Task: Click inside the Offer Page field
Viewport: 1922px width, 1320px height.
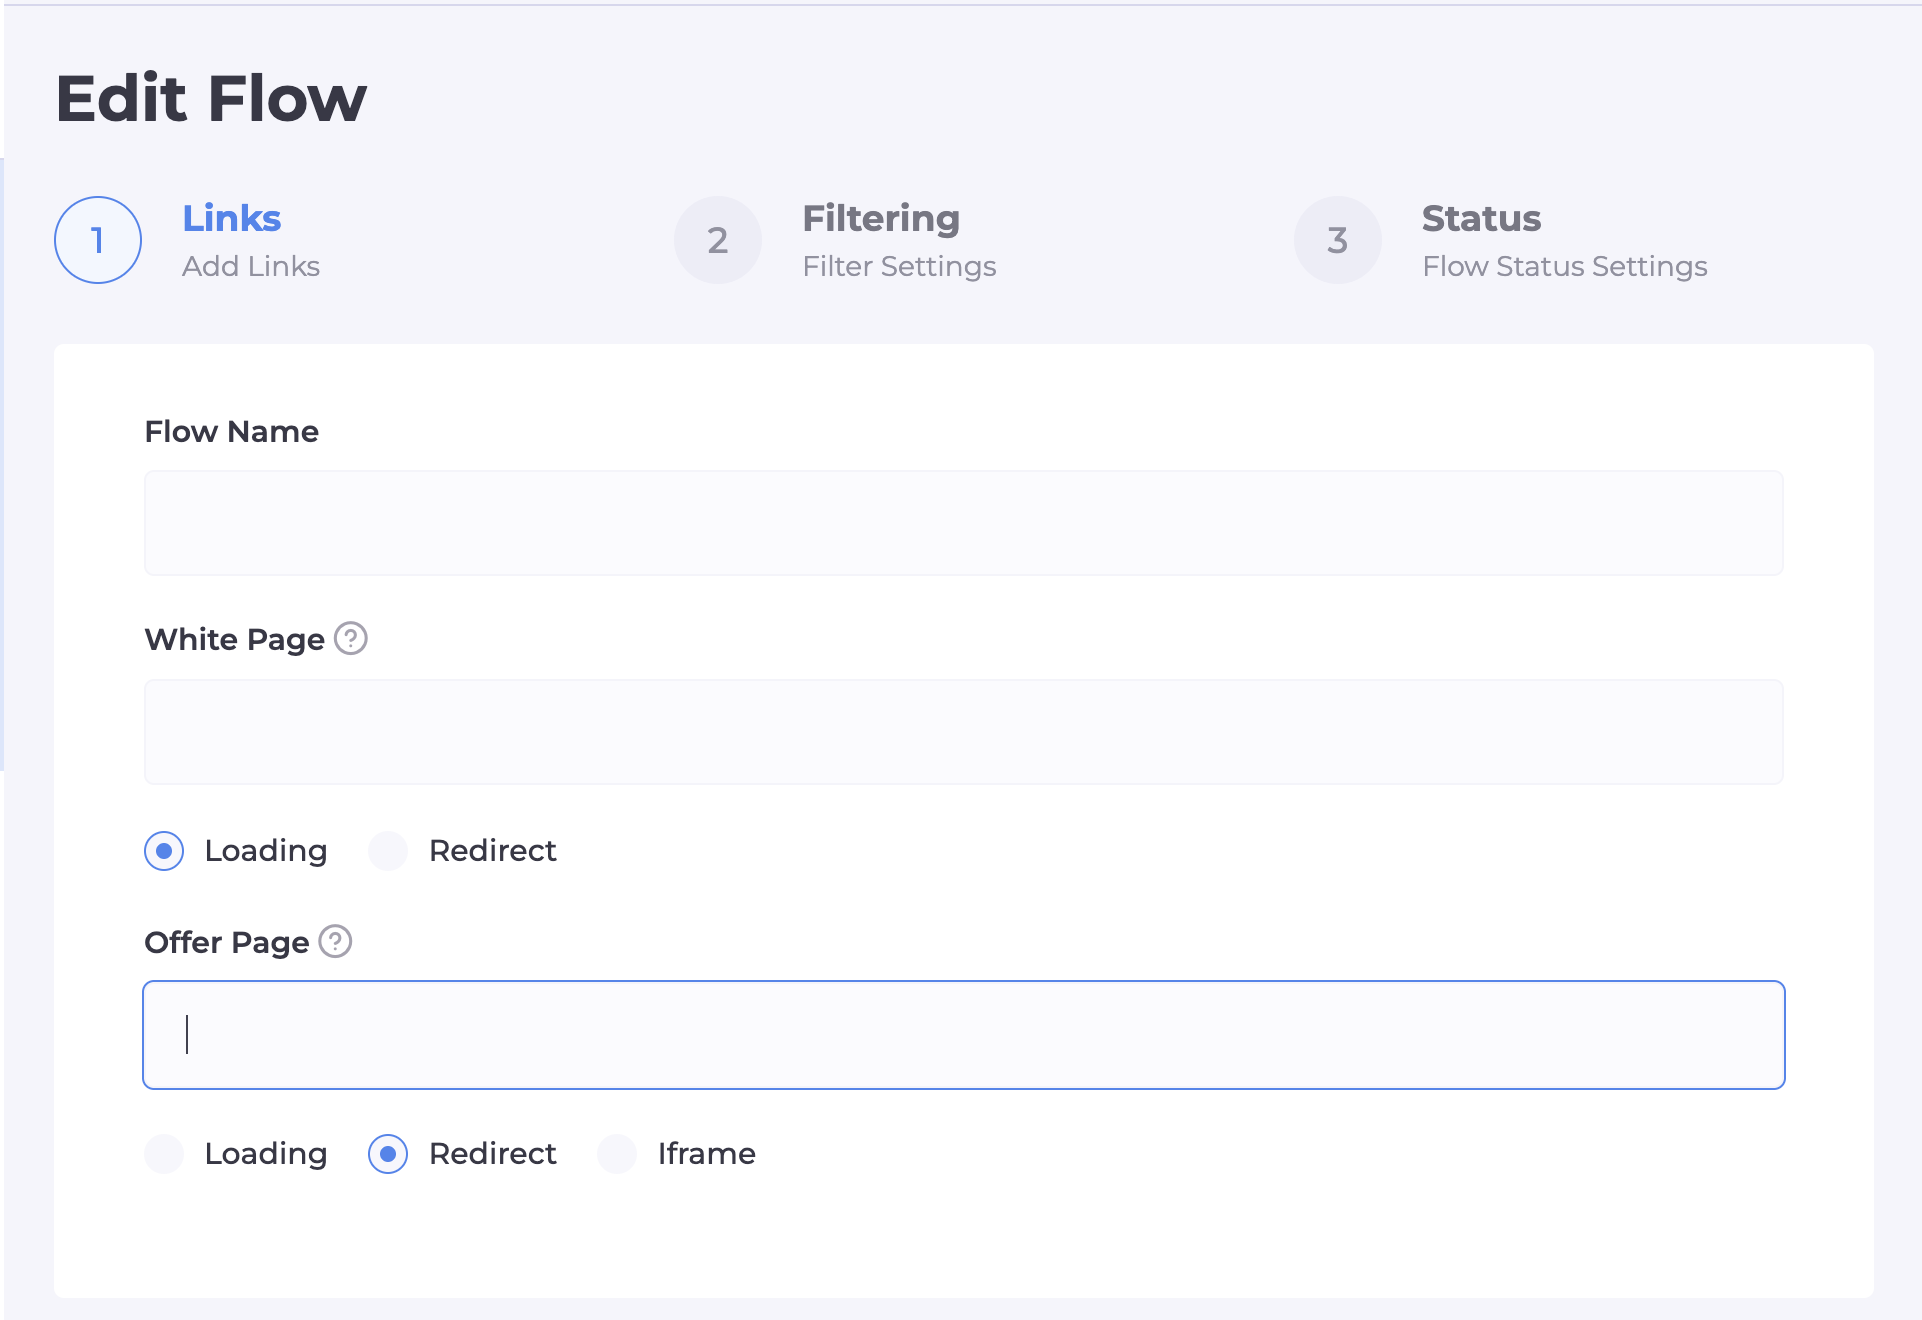Action: pyautogui.click(x=963, y=1035)
